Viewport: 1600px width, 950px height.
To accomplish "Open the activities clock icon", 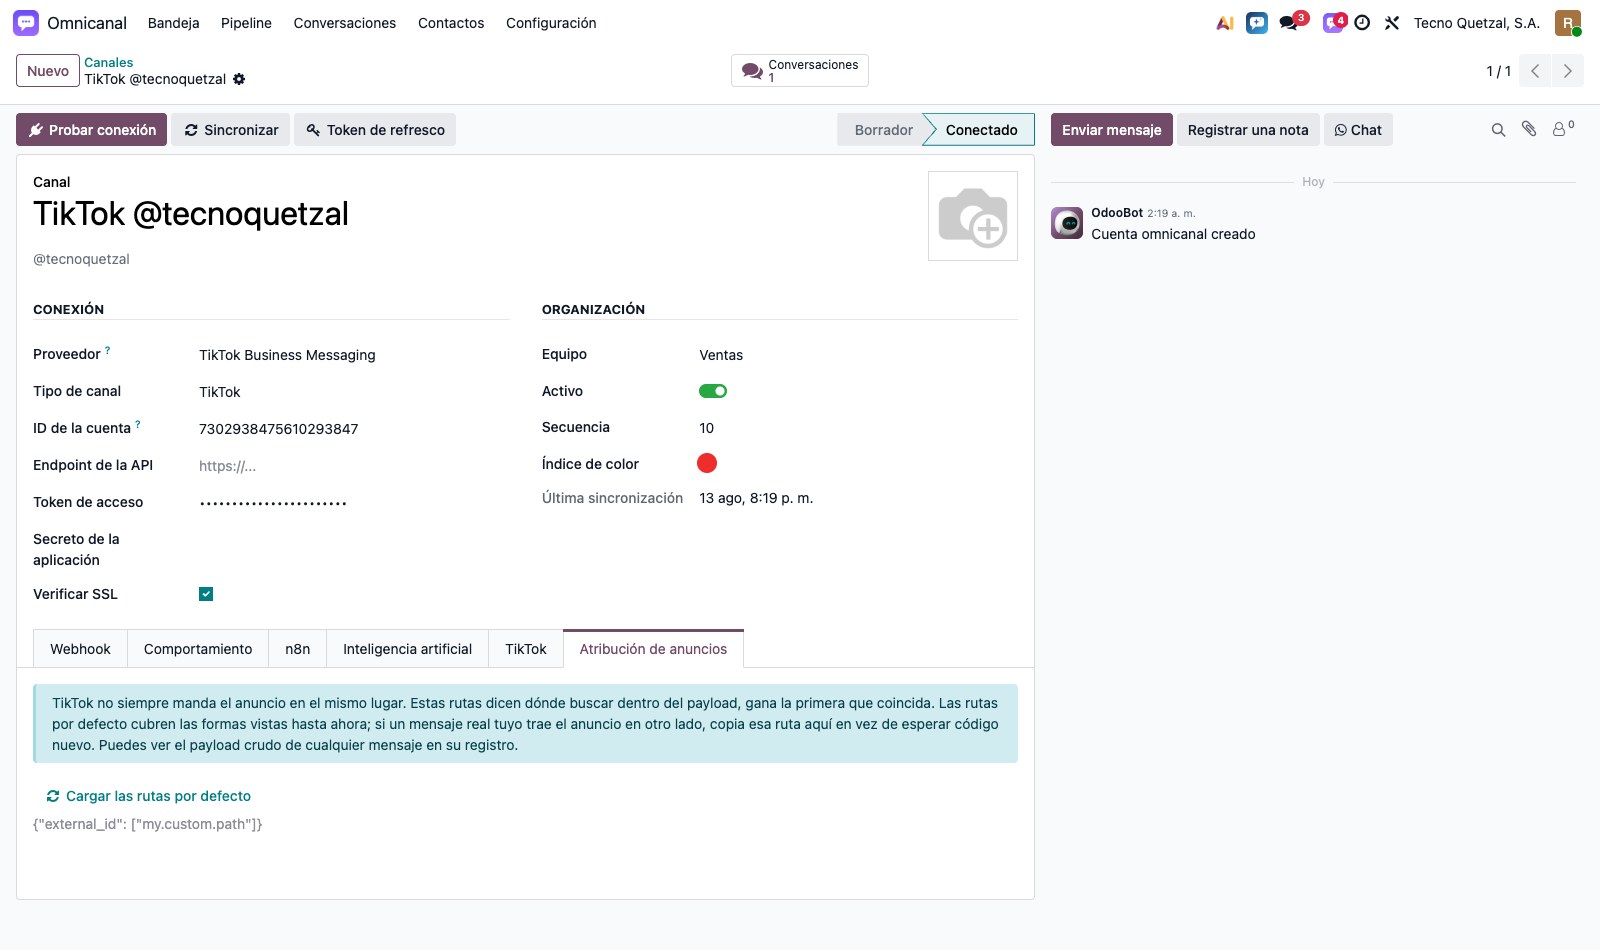I will click(1362, 23).
